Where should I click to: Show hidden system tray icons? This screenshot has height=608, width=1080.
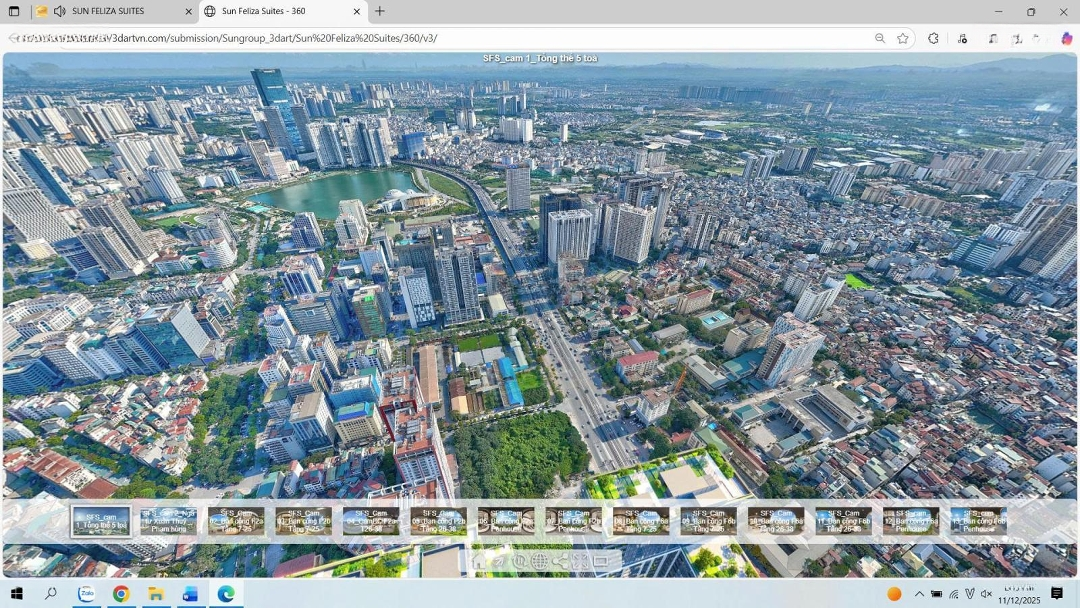pyautogui.click(x=919, y=594)
